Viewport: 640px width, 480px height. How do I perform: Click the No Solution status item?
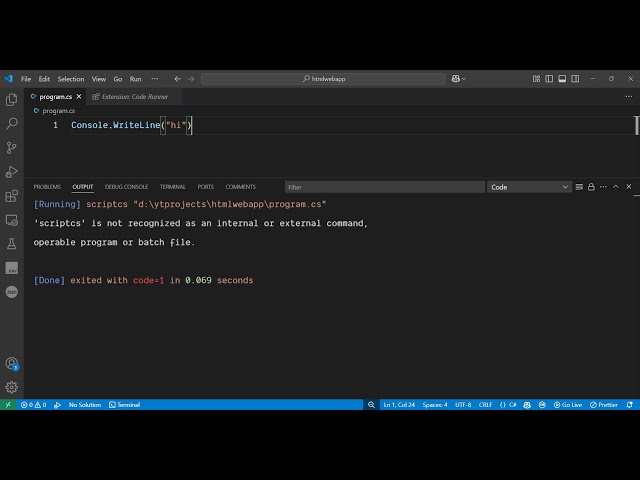point(84,404)
